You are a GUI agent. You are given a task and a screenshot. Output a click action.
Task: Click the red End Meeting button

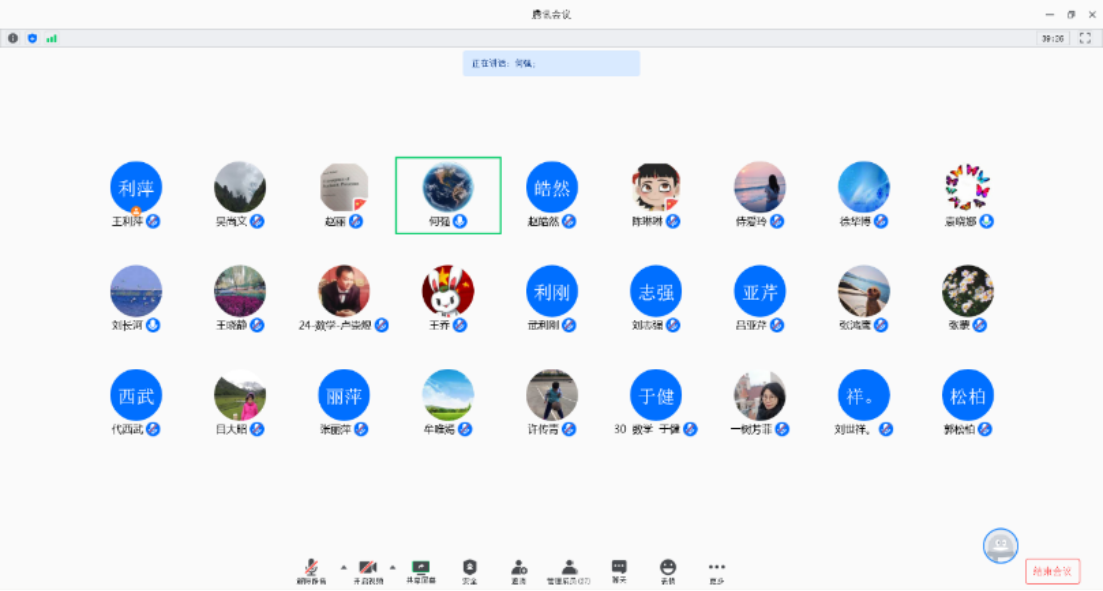coord(1052,572)
